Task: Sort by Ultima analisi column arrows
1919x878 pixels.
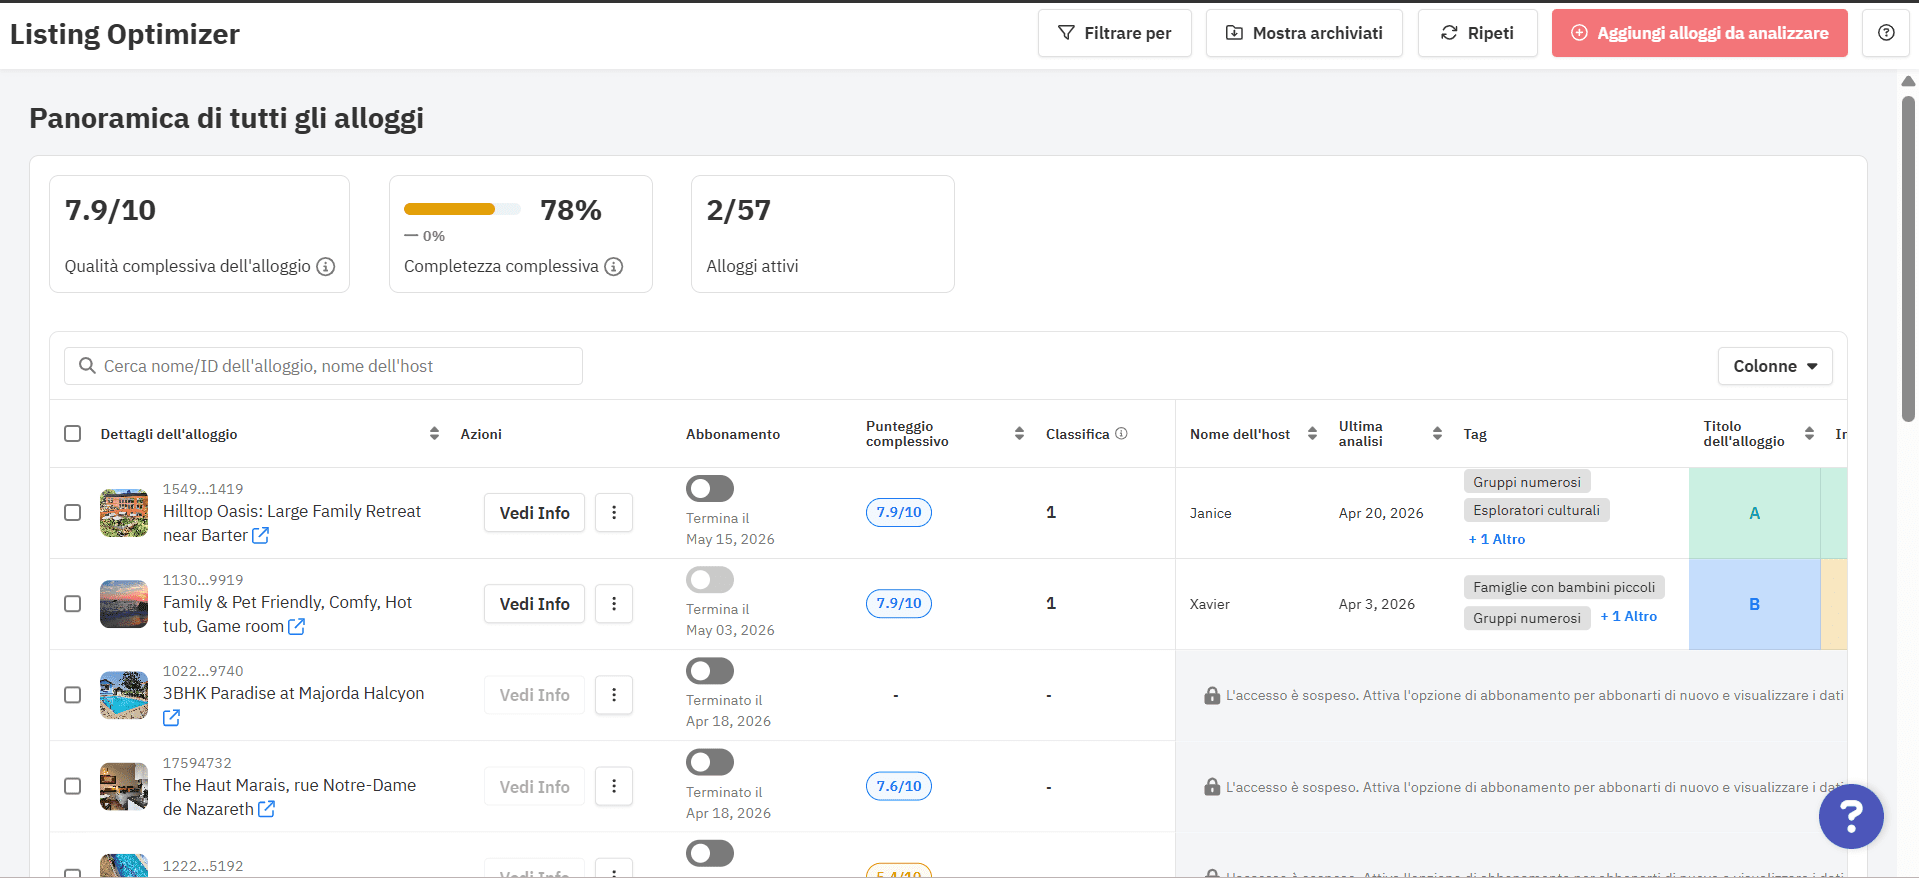Action: click(1437, 433)
